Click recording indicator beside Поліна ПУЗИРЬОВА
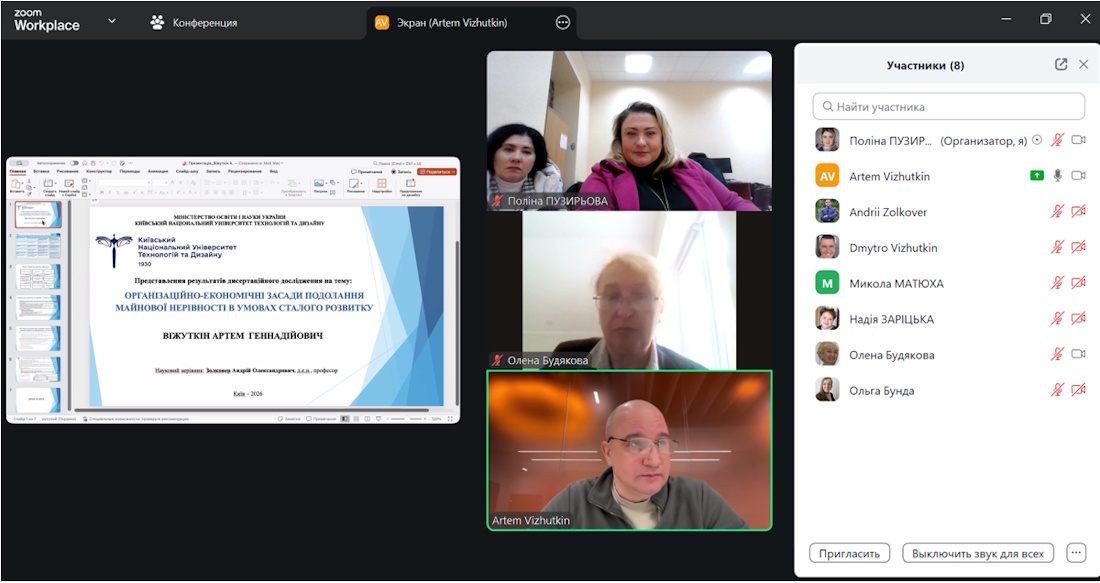This screenshot has width=1100, height=583. tap(1037, 141)
